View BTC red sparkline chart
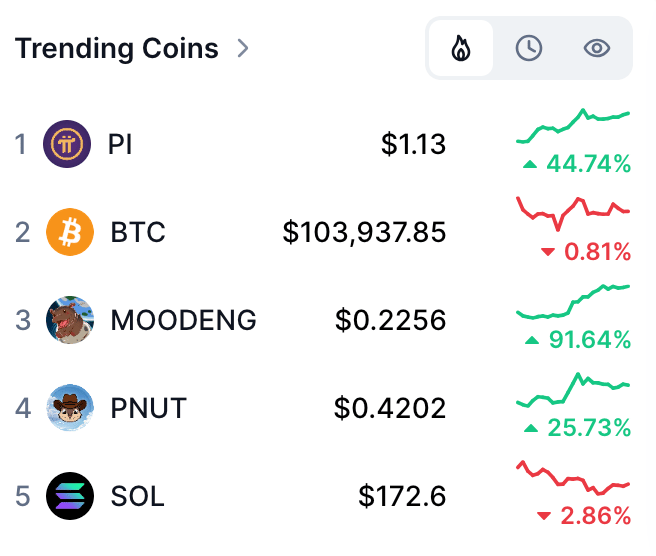This screenshot has height=556, width=656. point(573,214)
